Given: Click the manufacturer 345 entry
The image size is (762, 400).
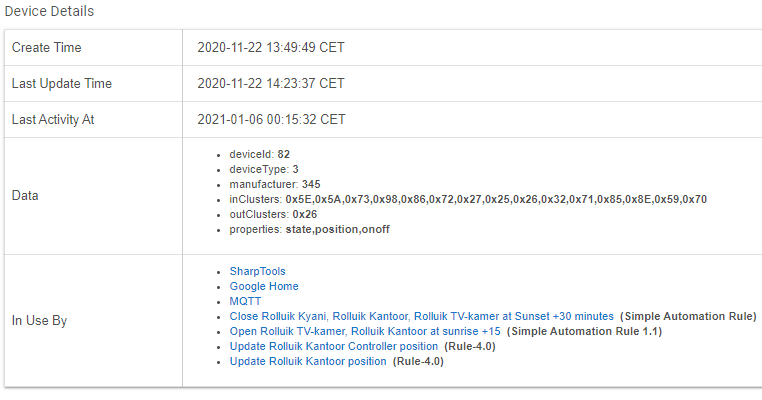Looking at the screenshot, I should coord(275,185).
